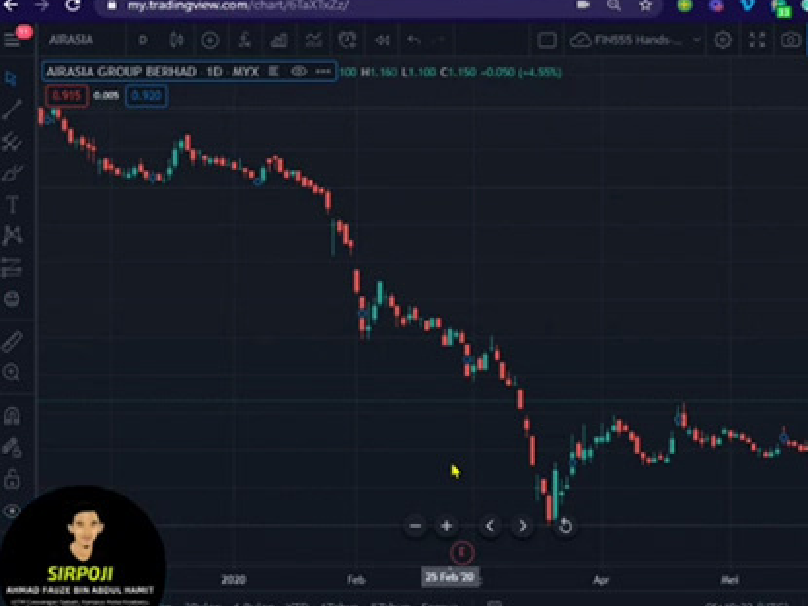Click the my.tradingview.com address bar
Screen dimensions: 808x606
pyautogui.click(x=238, y=6)
